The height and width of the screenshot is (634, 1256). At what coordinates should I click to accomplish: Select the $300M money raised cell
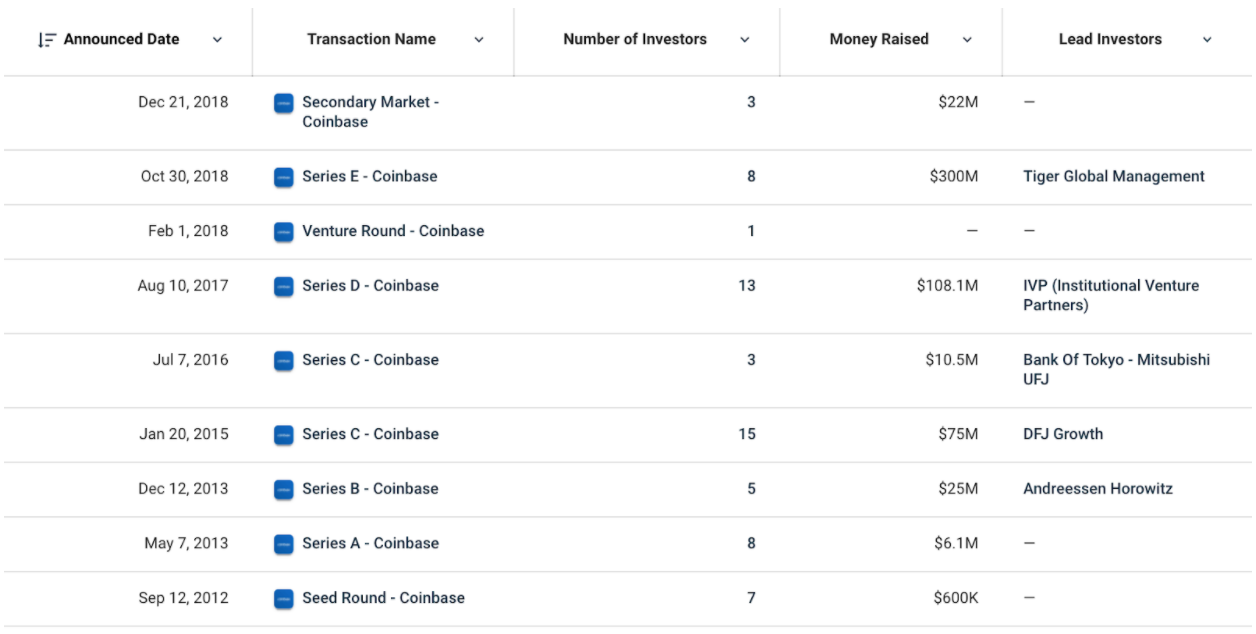[954, 176]
